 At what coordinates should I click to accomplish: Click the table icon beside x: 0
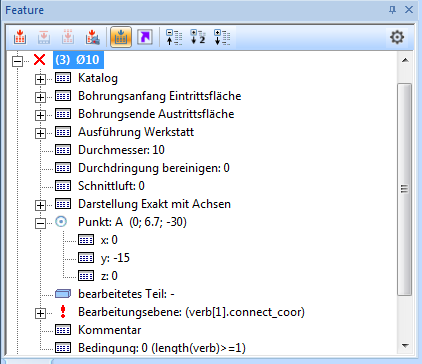pyautogui.click(x=86, y=240)
